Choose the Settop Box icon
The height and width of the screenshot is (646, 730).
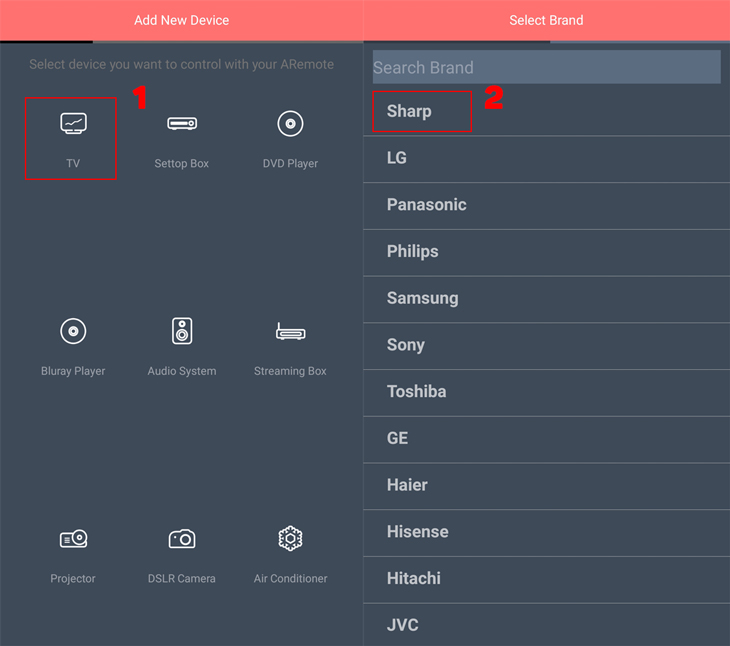coord(182,124)
